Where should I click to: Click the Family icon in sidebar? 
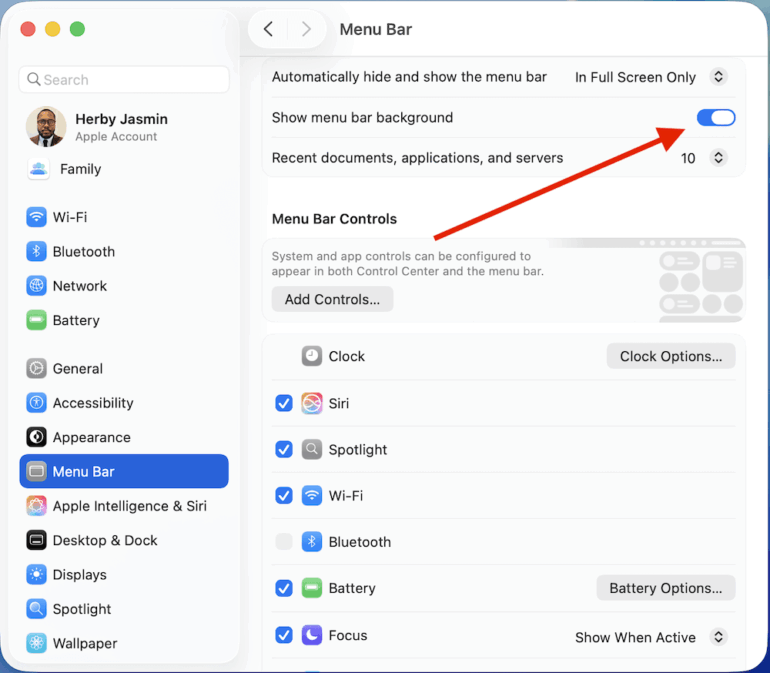38,169
